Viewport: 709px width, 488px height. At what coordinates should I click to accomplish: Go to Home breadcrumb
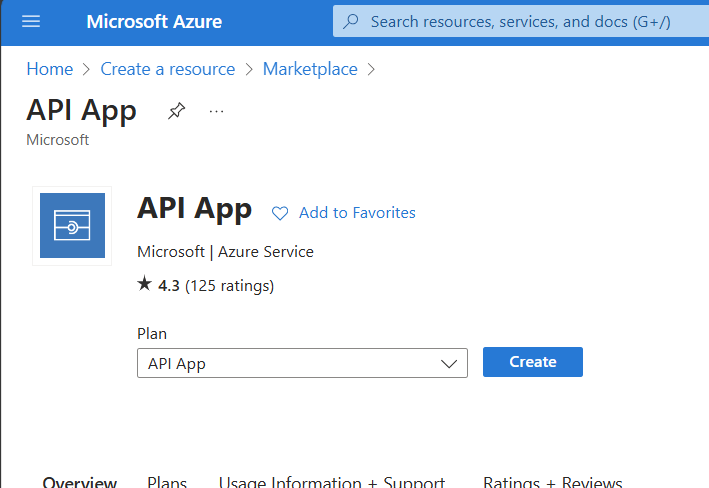click(x=50, y=69)
